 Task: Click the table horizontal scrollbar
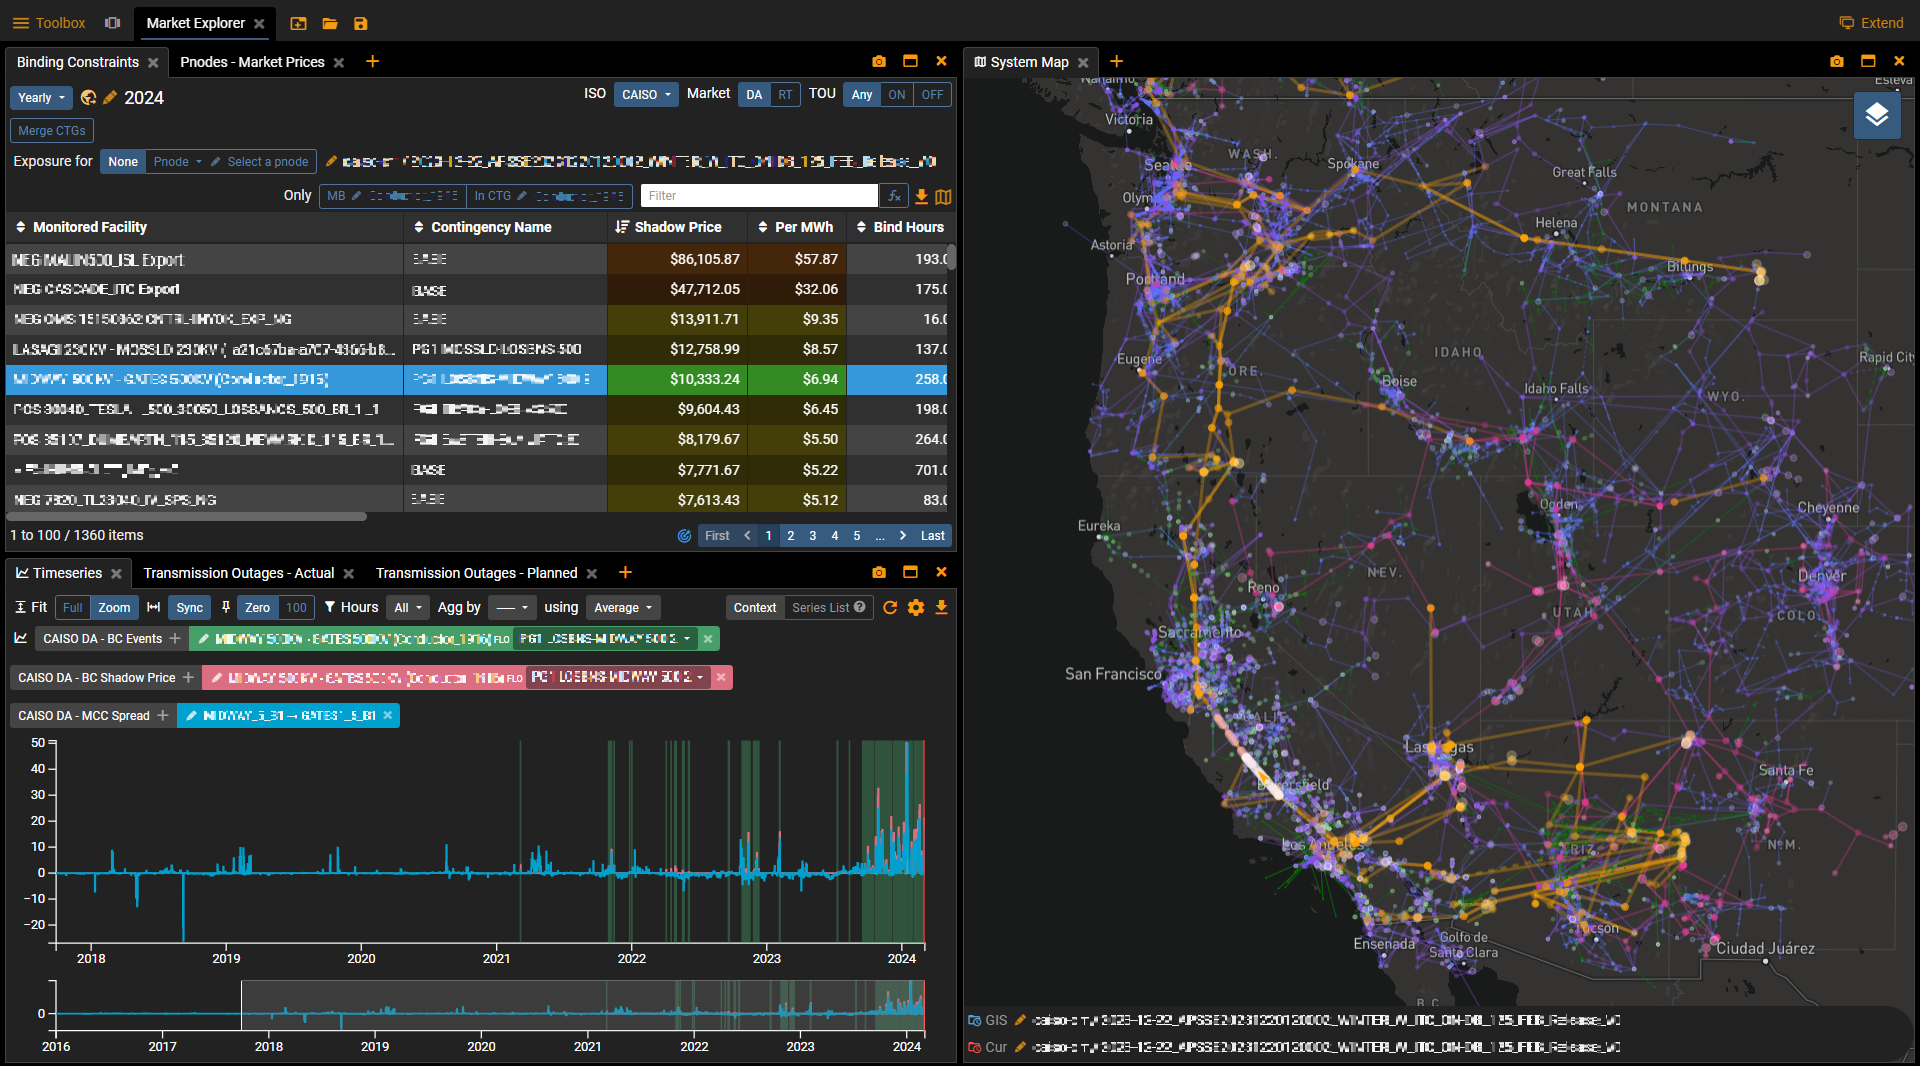coord(187,517)
